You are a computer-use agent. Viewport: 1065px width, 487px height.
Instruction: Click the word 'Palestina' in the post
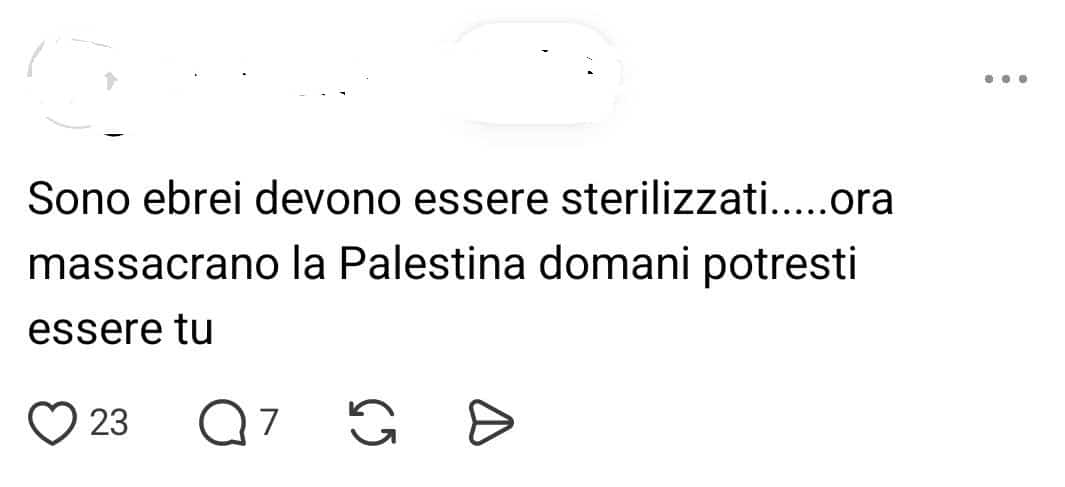tap(433, 266)
